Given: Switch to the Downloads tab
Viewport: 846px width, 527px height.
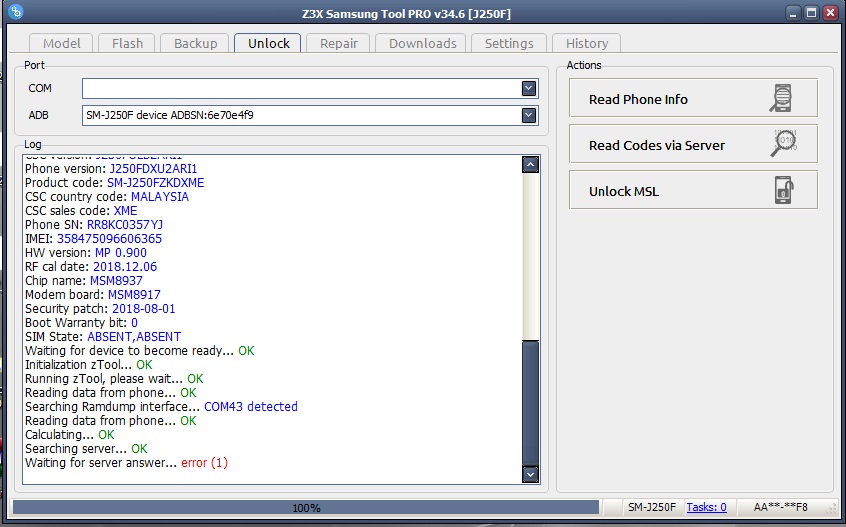Looking at the screenshot, I should coord(422,43).
